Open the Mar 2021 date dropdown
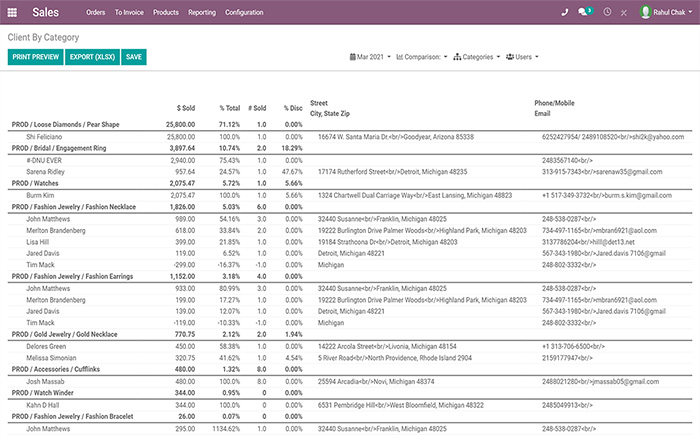Image resolution: width=700 pixels, height=435 pixels. coord(370,57)
